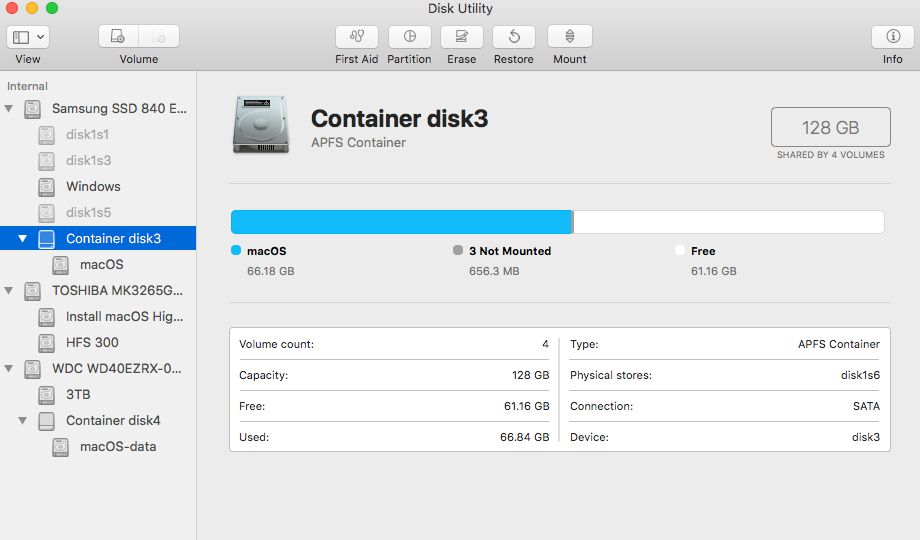Open the Partition tool

410,36
